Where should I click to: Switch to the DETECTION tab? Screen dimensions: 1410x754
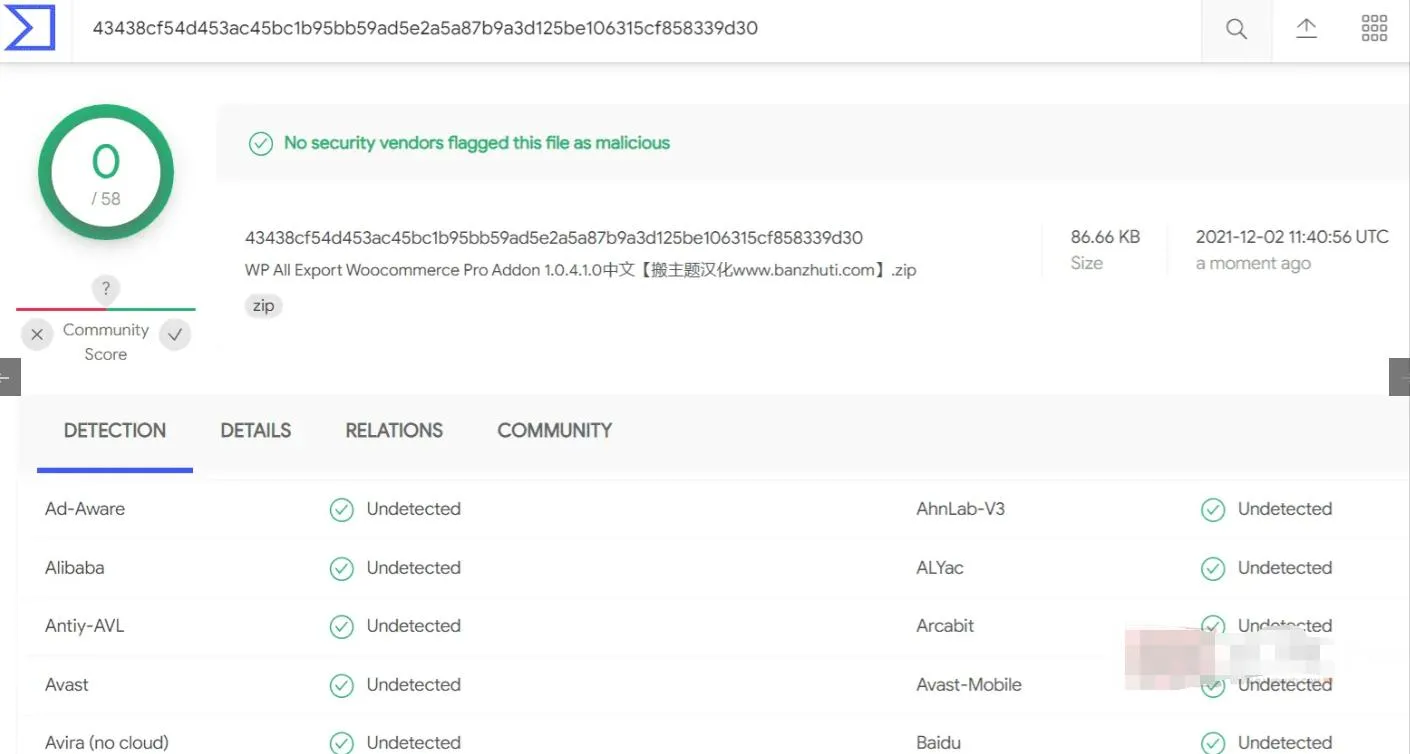click(115, 431)
